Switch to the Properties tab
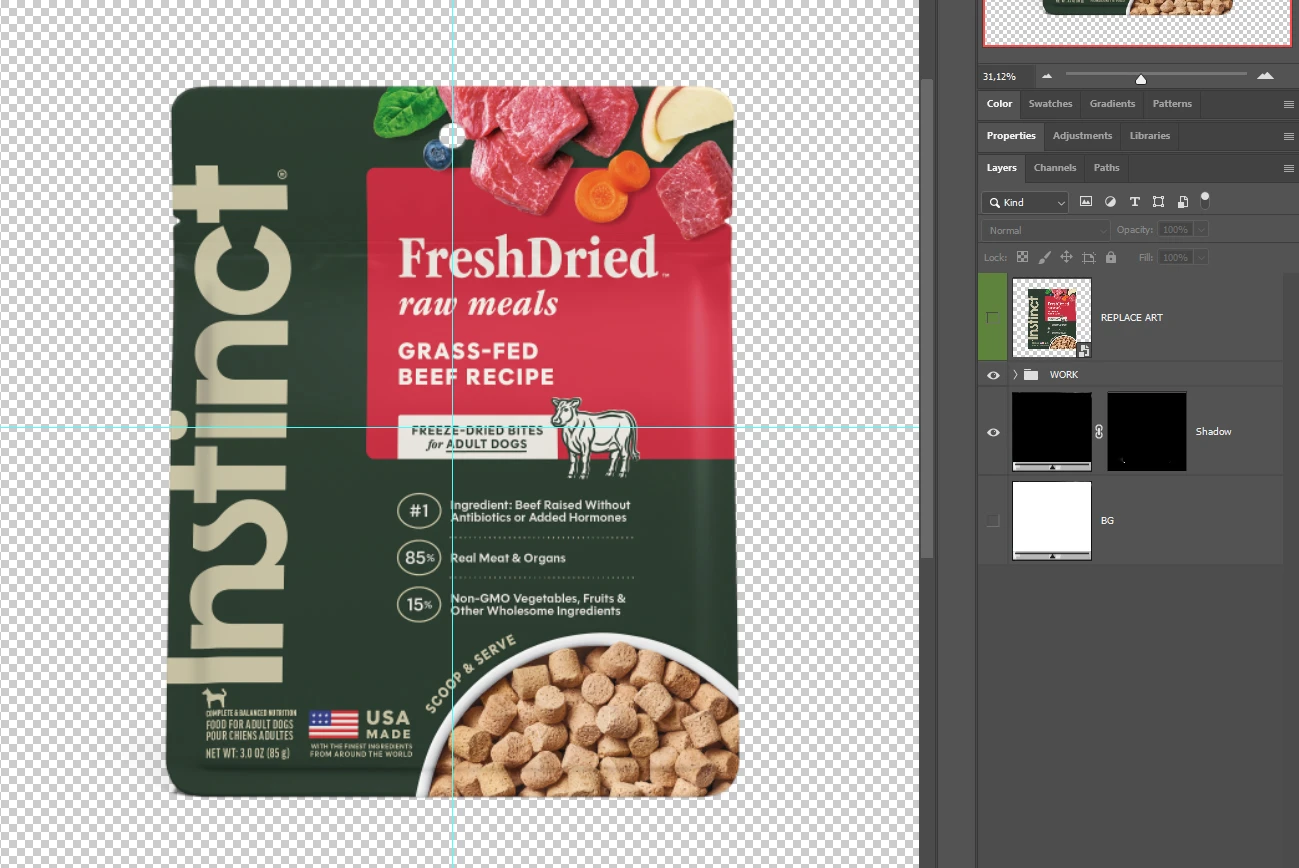 tap(1011, 136)
